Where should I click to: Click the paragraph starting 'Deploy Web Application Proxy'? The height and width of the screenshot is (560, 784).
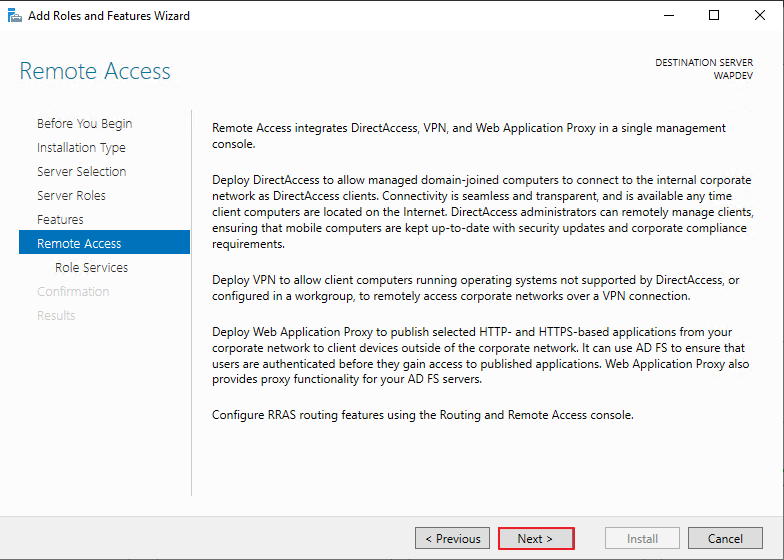coord(480,356)
